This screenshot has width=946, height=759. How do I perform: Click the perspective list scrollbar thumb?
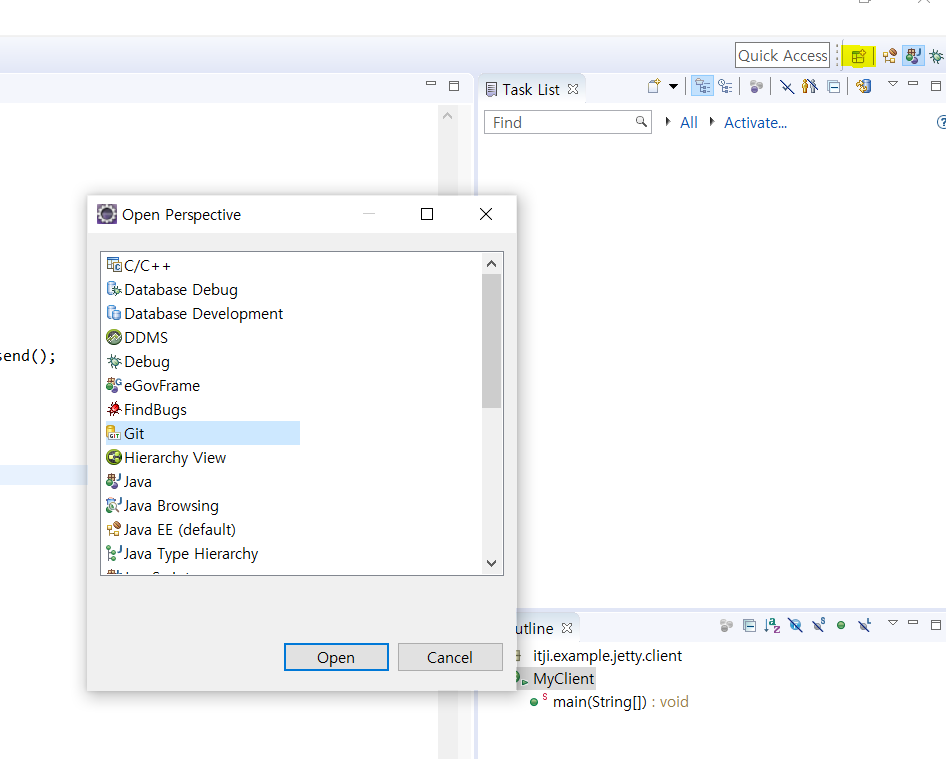click(x=491, y=341)
